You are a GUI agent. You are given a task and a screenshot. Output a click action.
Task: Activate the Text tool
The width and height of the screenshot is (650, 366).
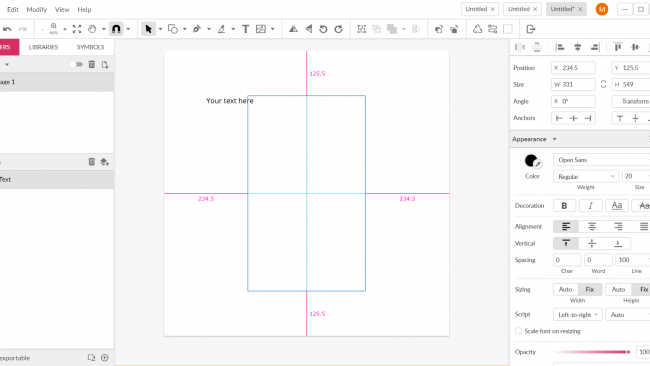coord(245,29)
